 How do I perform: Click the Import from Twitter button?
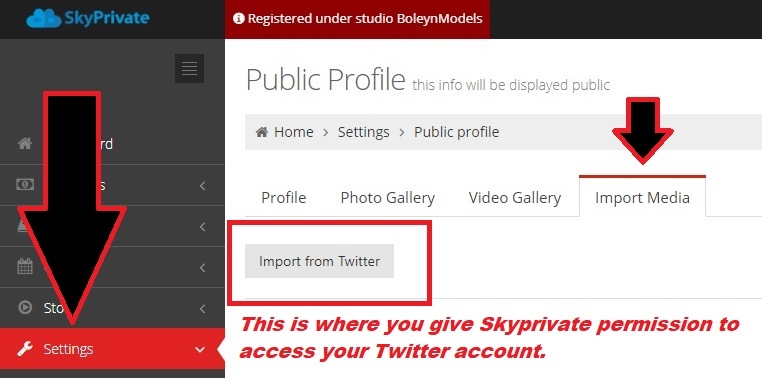coord(319,261)
